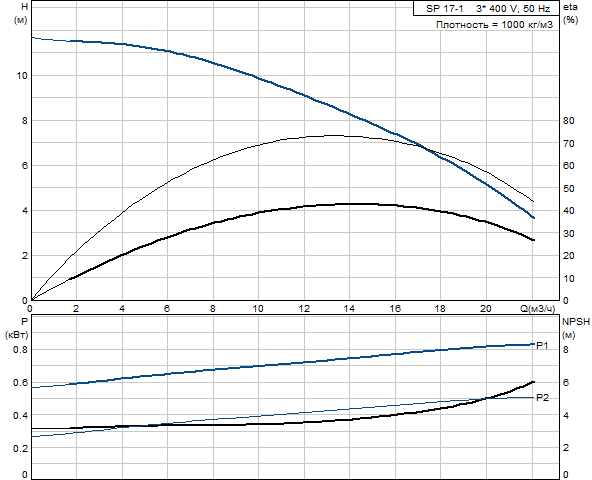This screenshot has height=480, width=592.
Task: Click the Плотность = 1000 кг/м3 text
Action: 494,25
